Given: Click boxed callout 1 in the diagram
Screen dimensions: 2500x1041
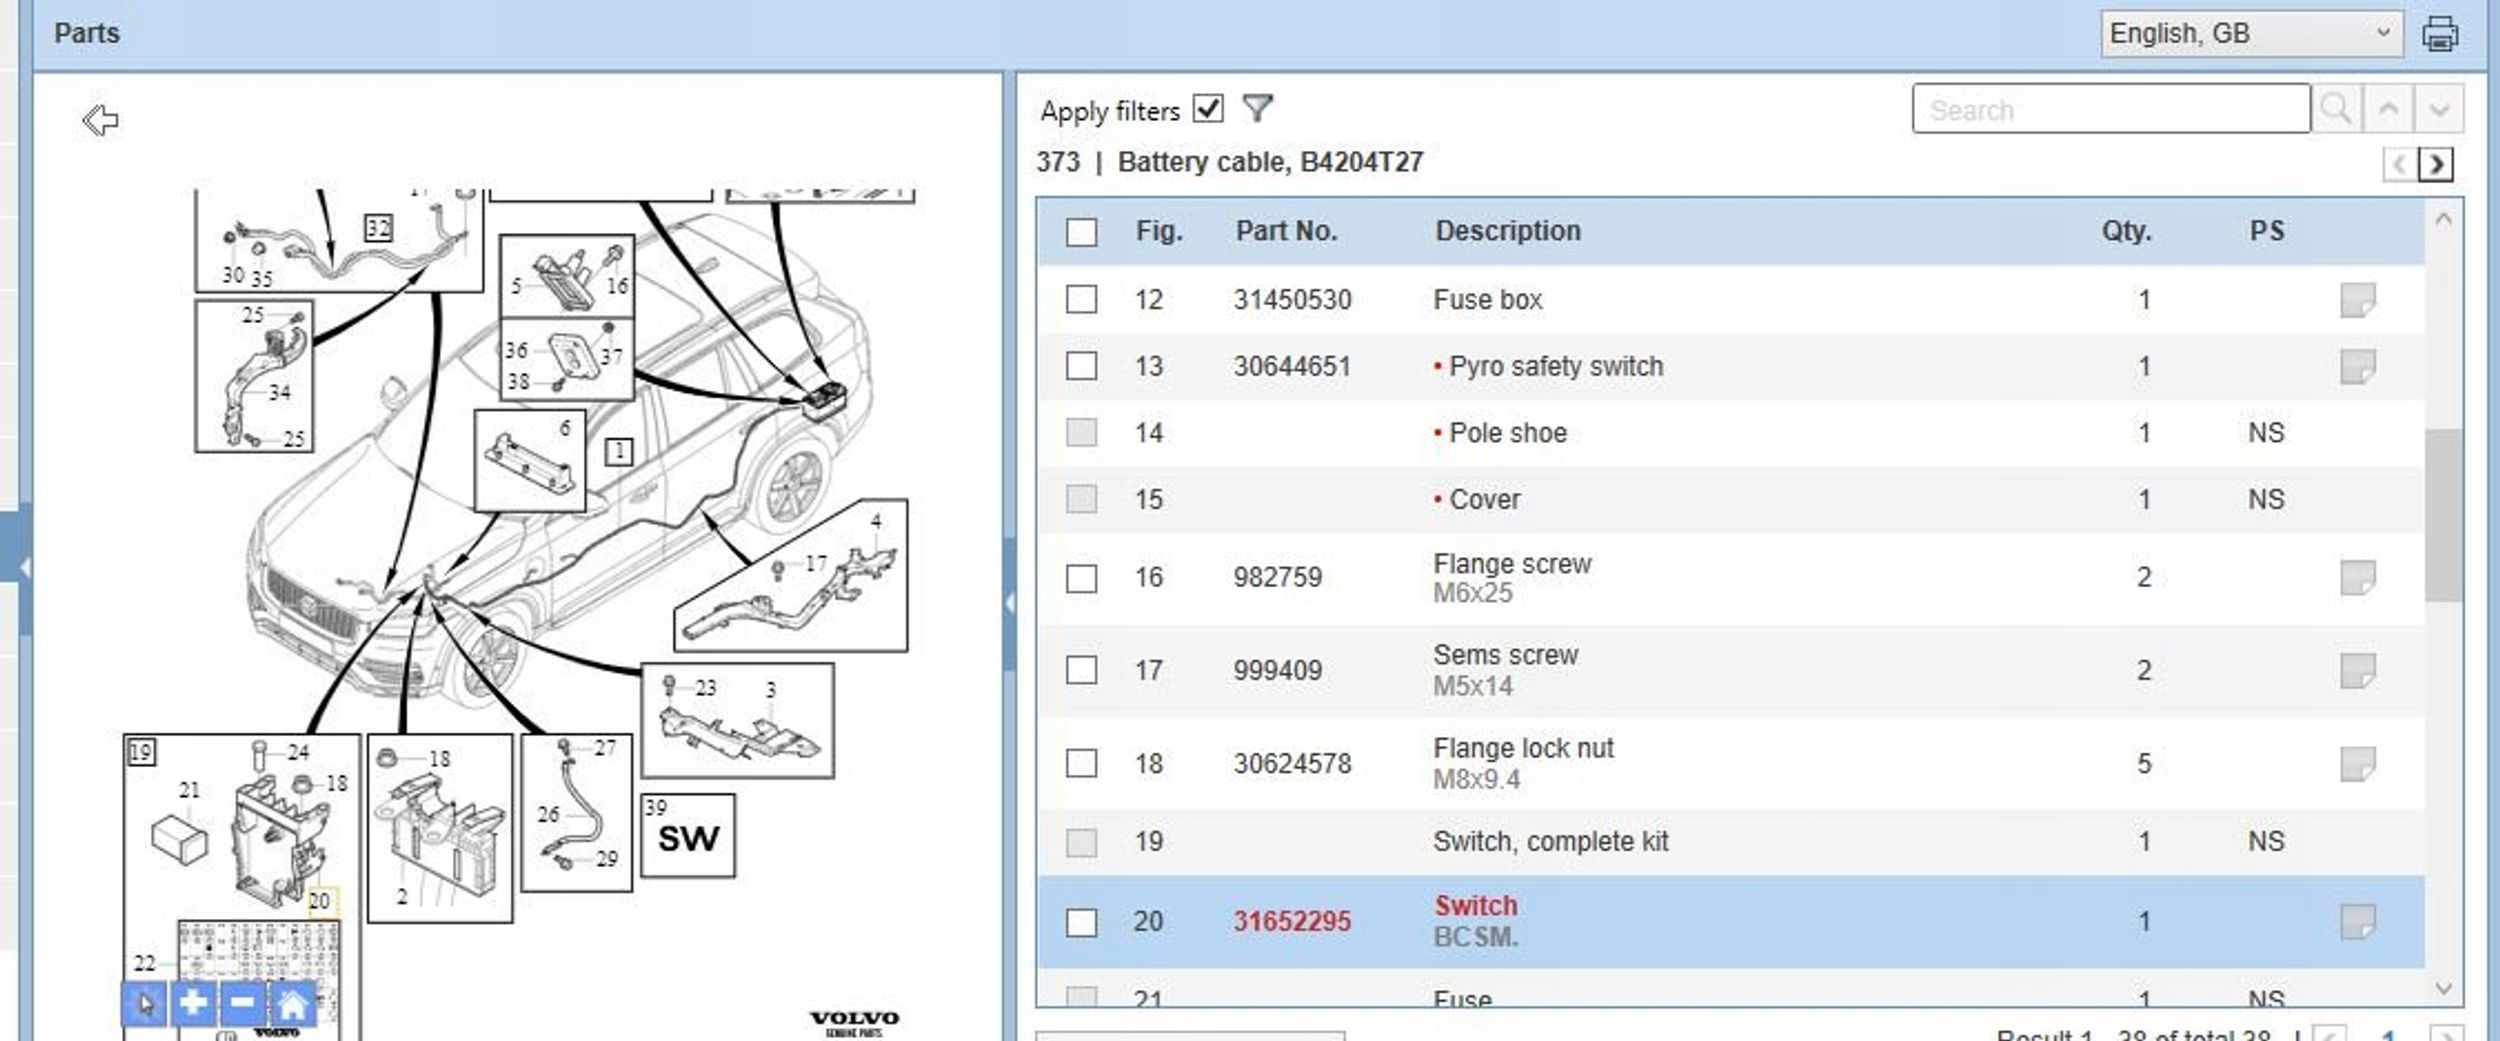Looking at the screenshot, I should [619, 452].
